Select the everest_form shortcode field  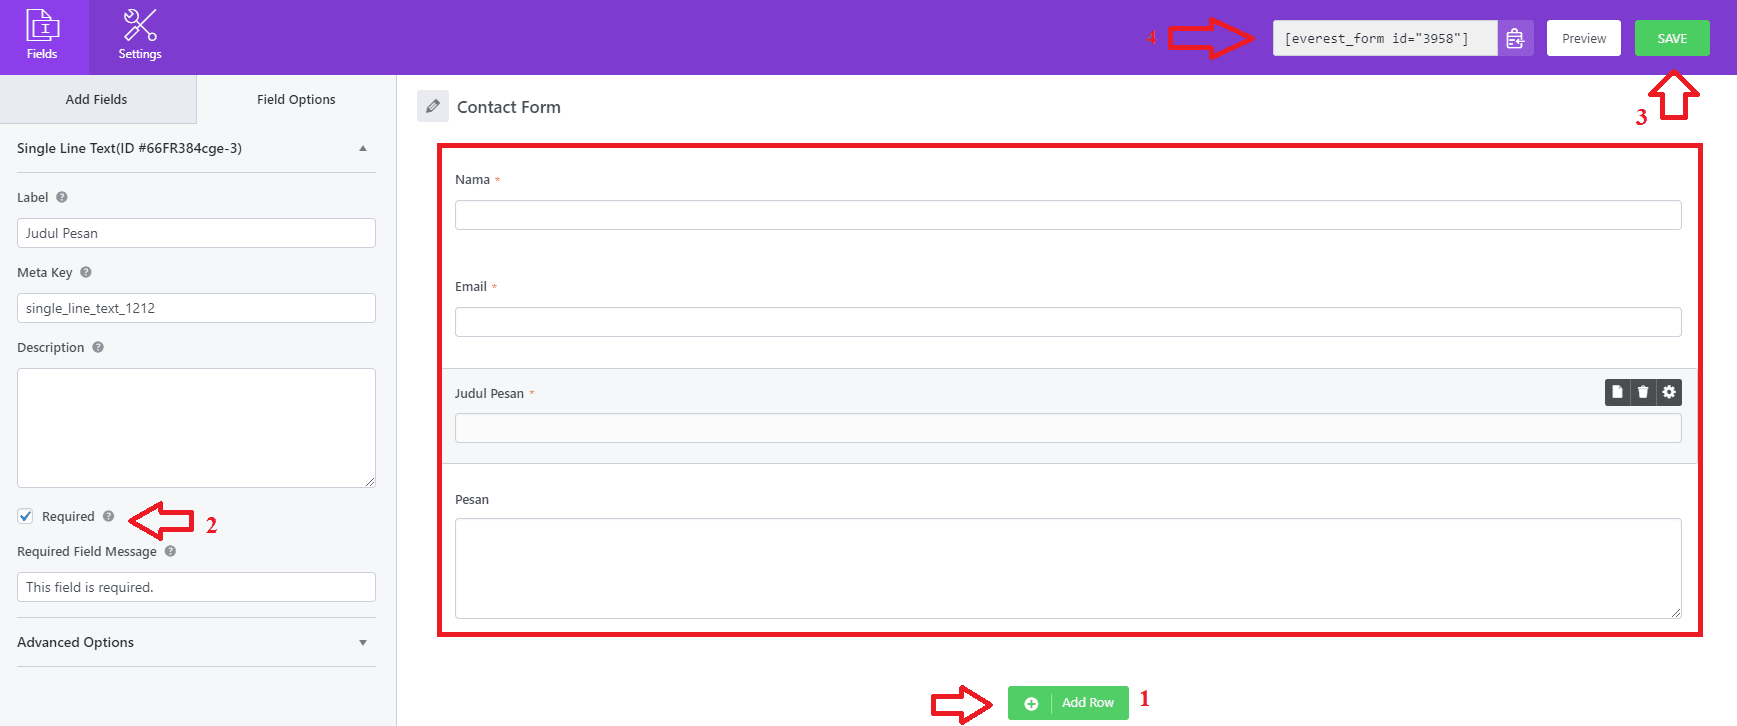tap(1385, 38)
